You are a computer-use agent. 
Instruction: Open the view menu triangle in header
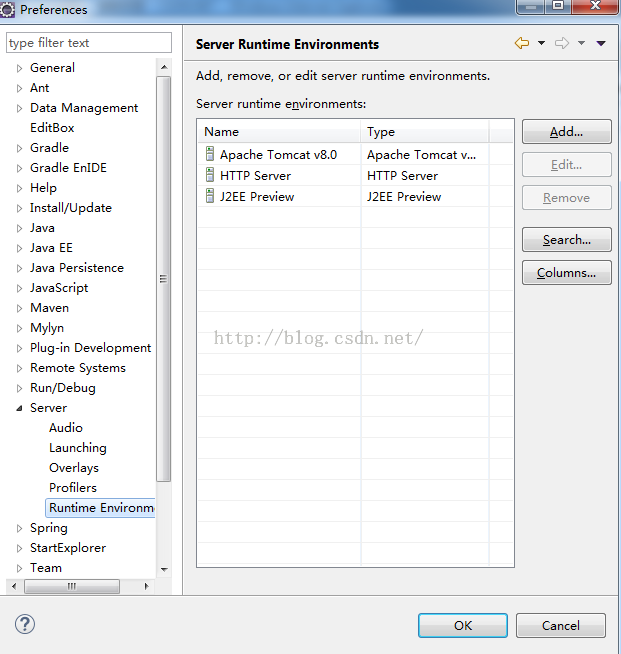pyautogui.click(x=601, y=44)
